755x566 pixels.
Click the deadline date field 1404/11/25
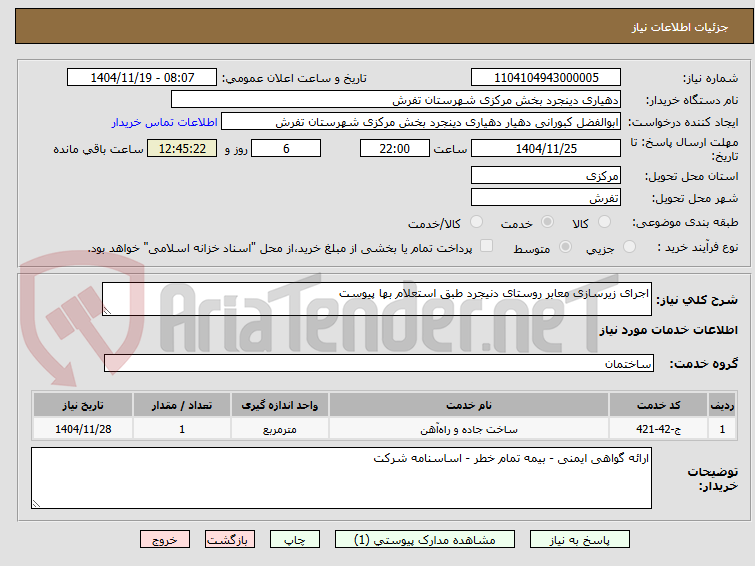pos(546,148)
